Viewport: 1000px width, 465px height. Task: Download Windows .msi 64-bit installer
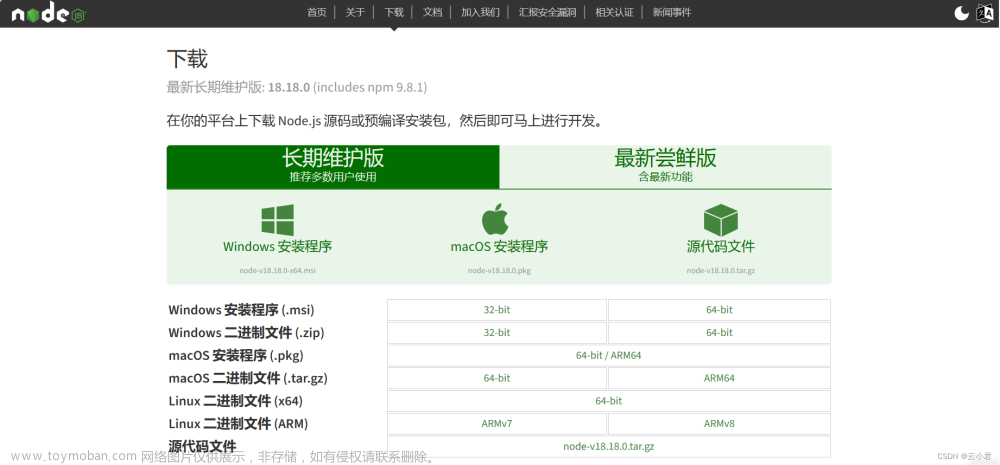point(719,310)
